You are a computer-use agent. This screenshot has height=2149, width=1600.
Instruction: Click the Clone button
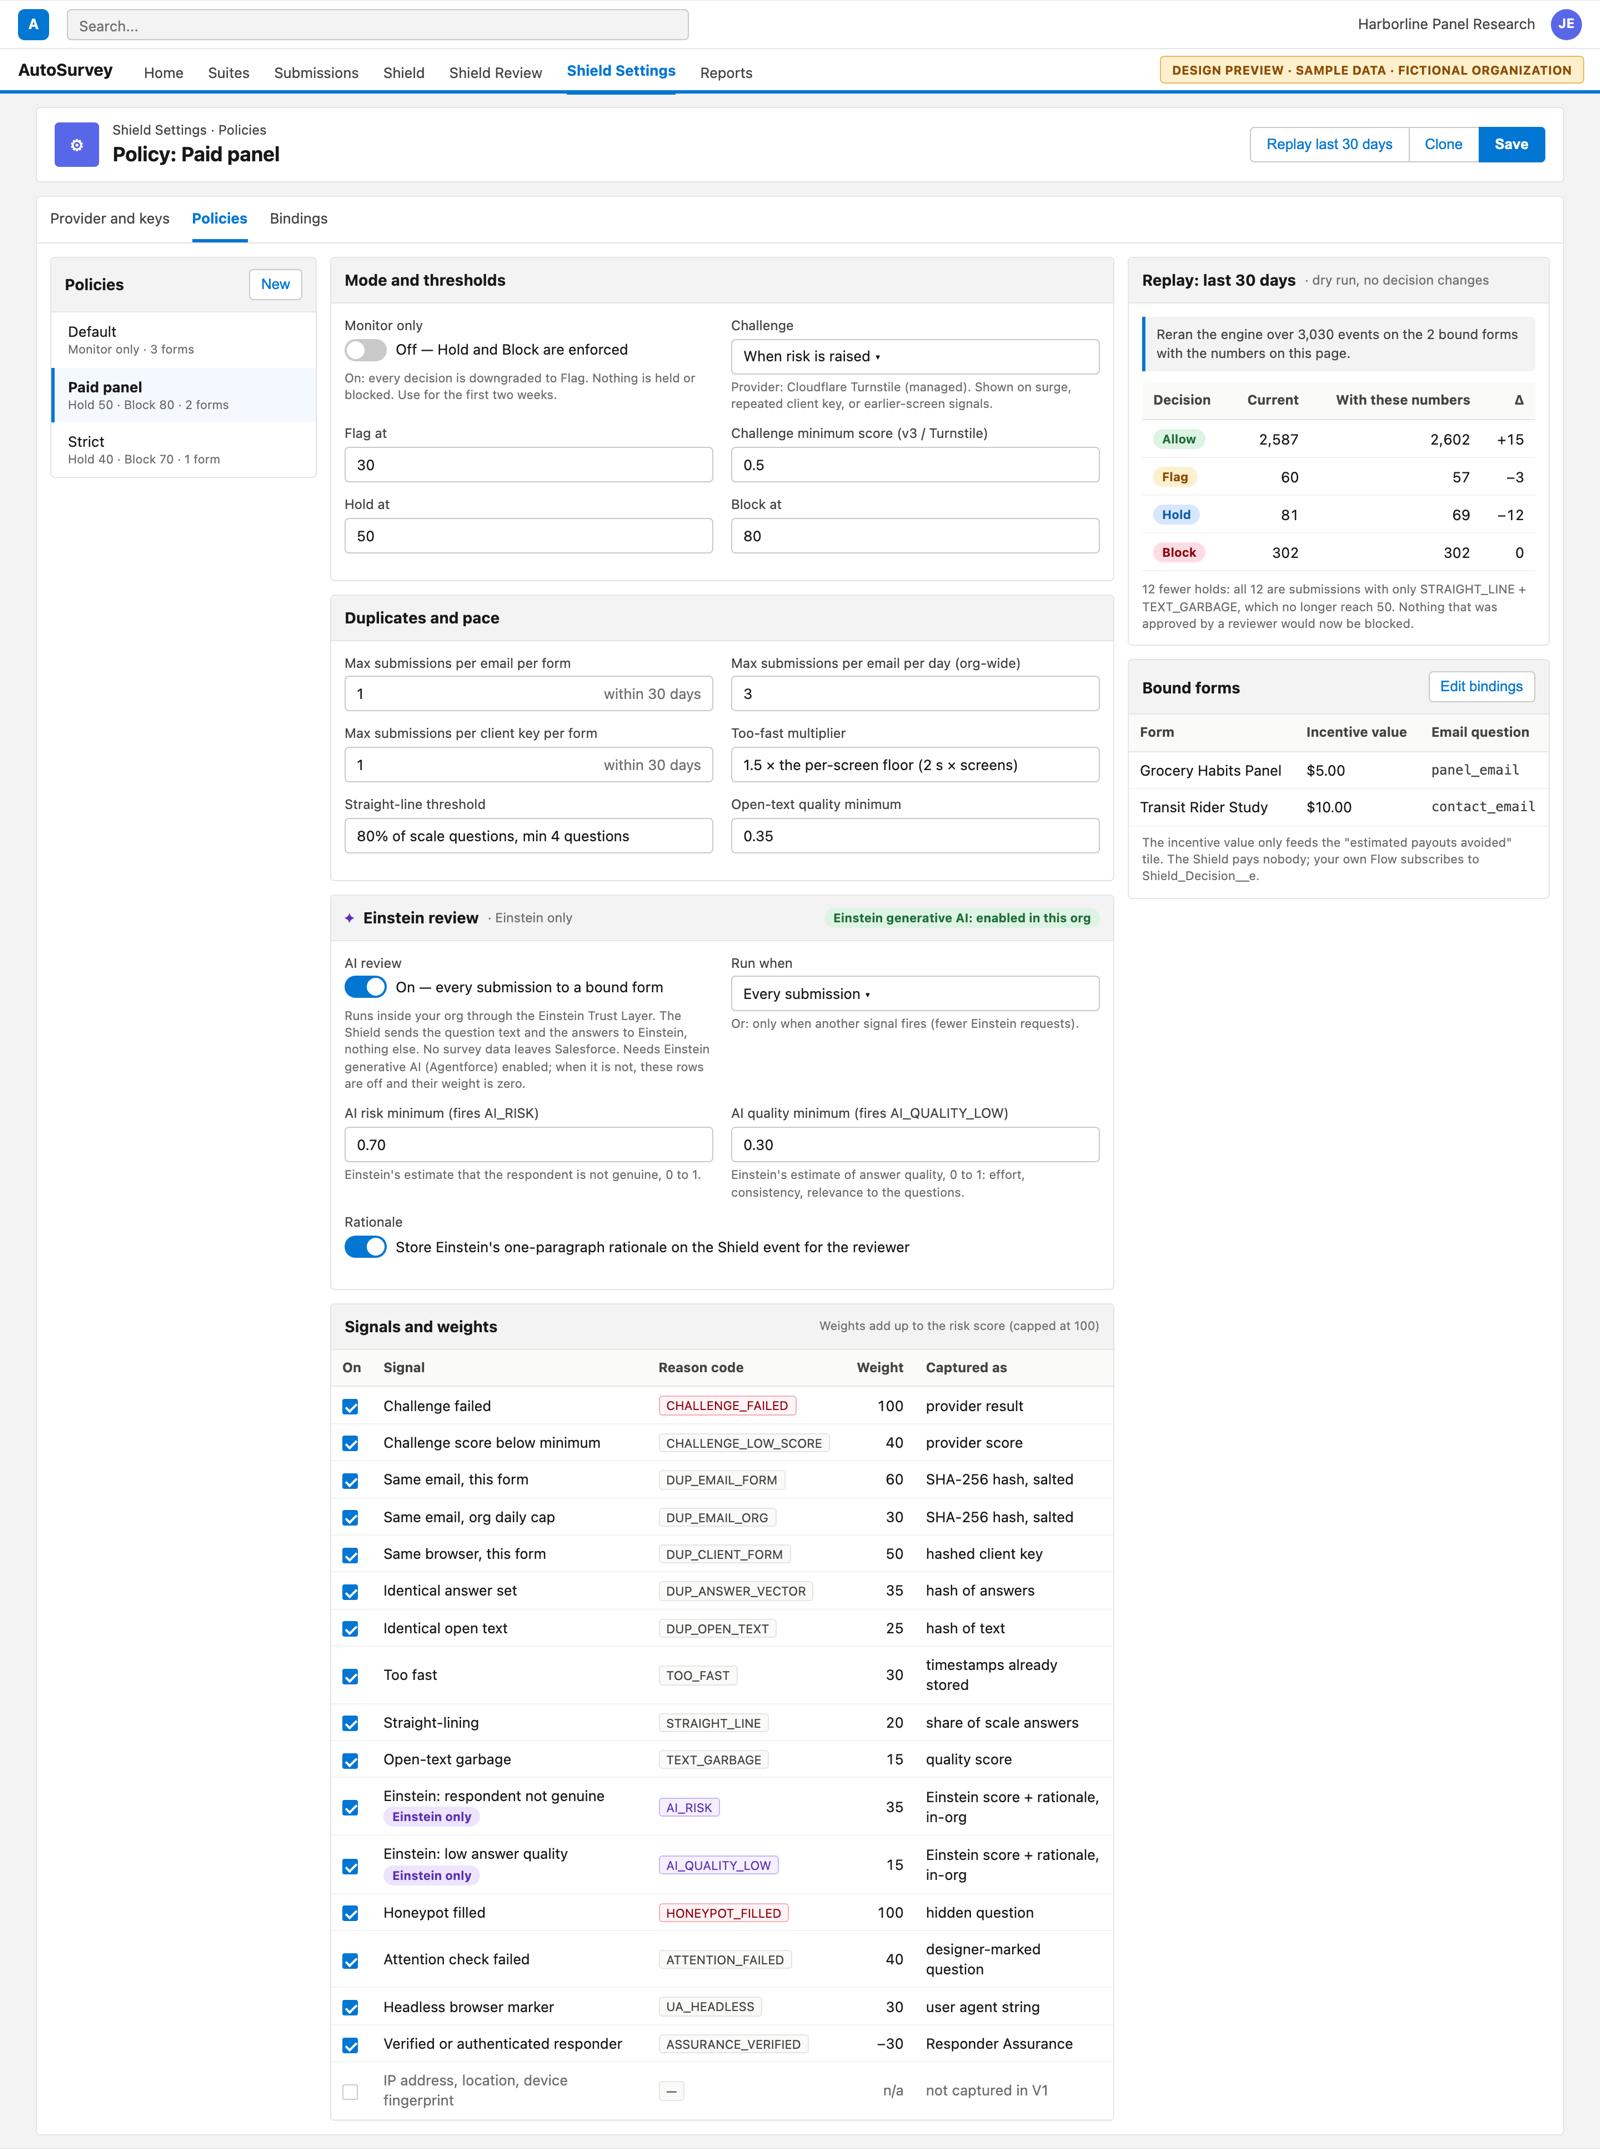[1443, 144]
